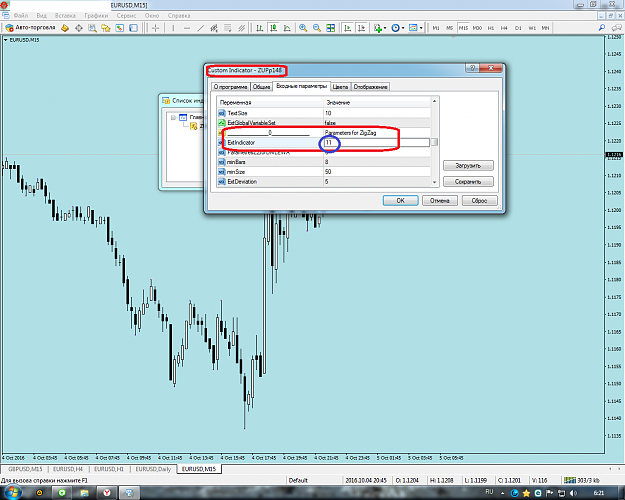Click the parameters list scroll-down arrow
The width and height of the screenshot is (625, 500).
[434, 182]
